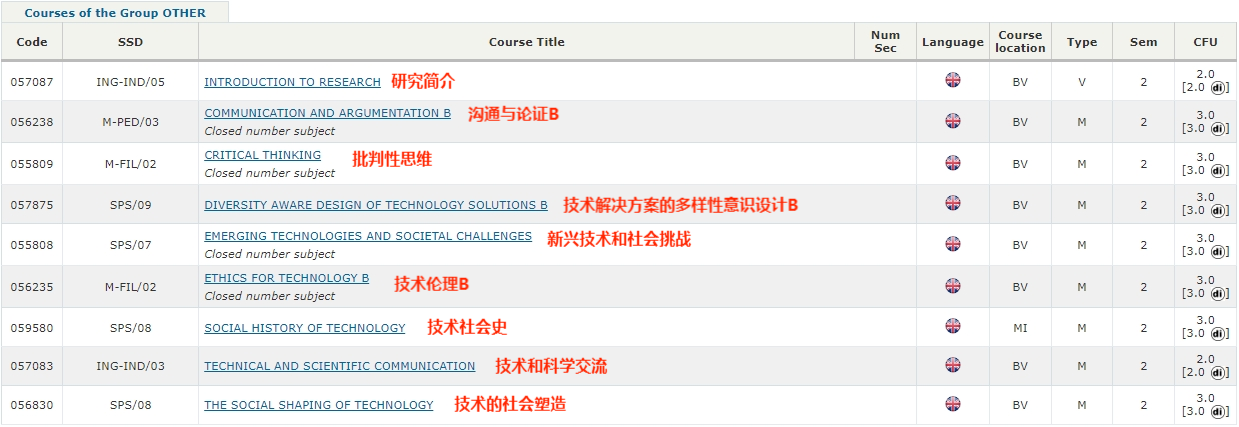The width and height of the screenshot is (1239, 427).
Task: Select course code 055809
Action: coord(31,164)
